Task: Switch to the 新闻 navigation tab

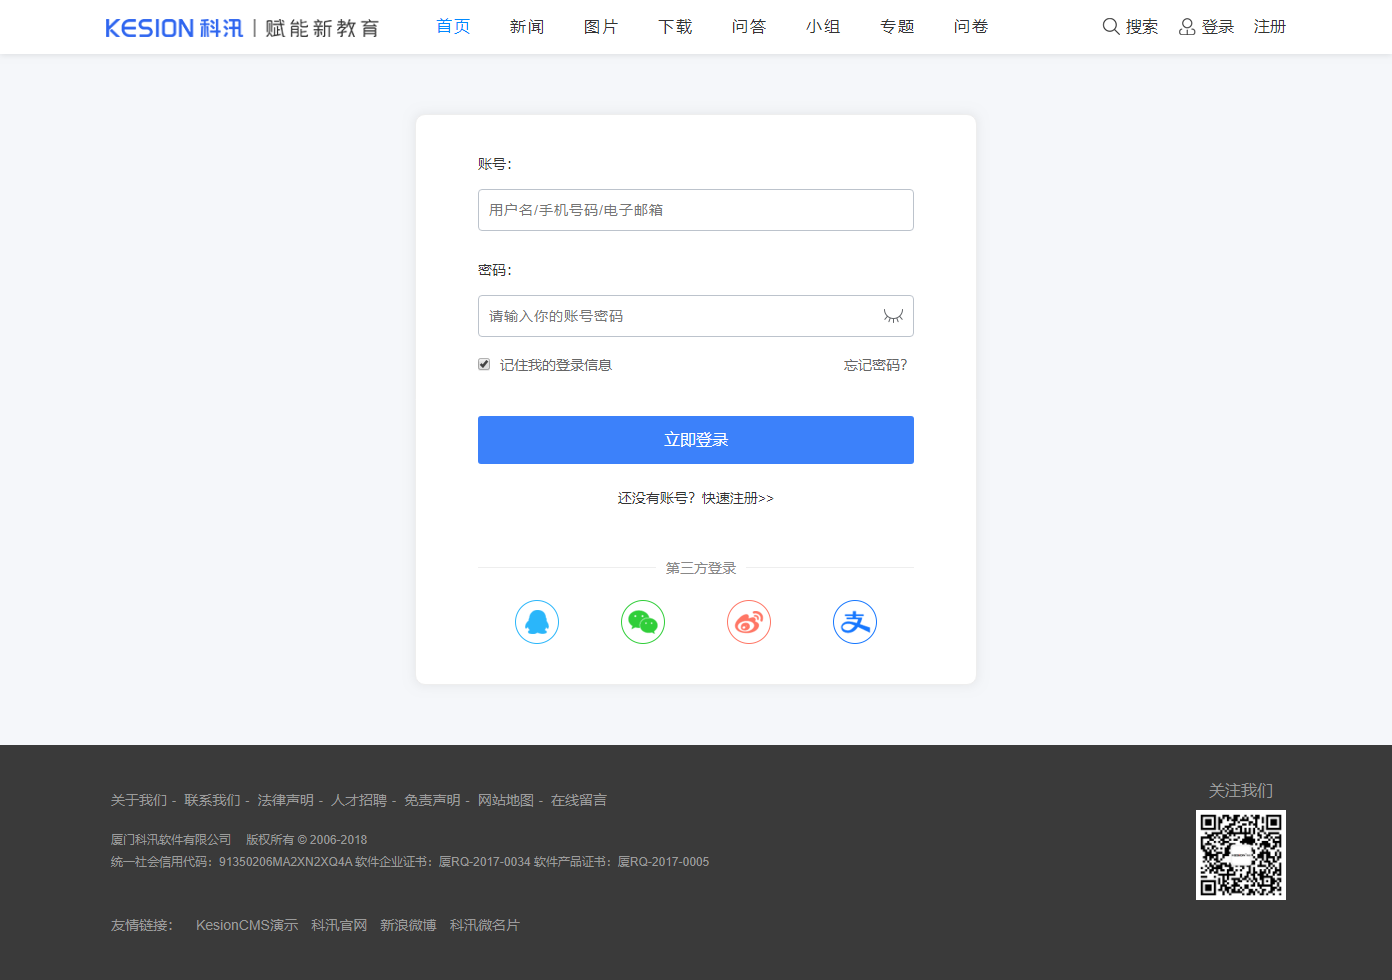Action: coord(527,27)
